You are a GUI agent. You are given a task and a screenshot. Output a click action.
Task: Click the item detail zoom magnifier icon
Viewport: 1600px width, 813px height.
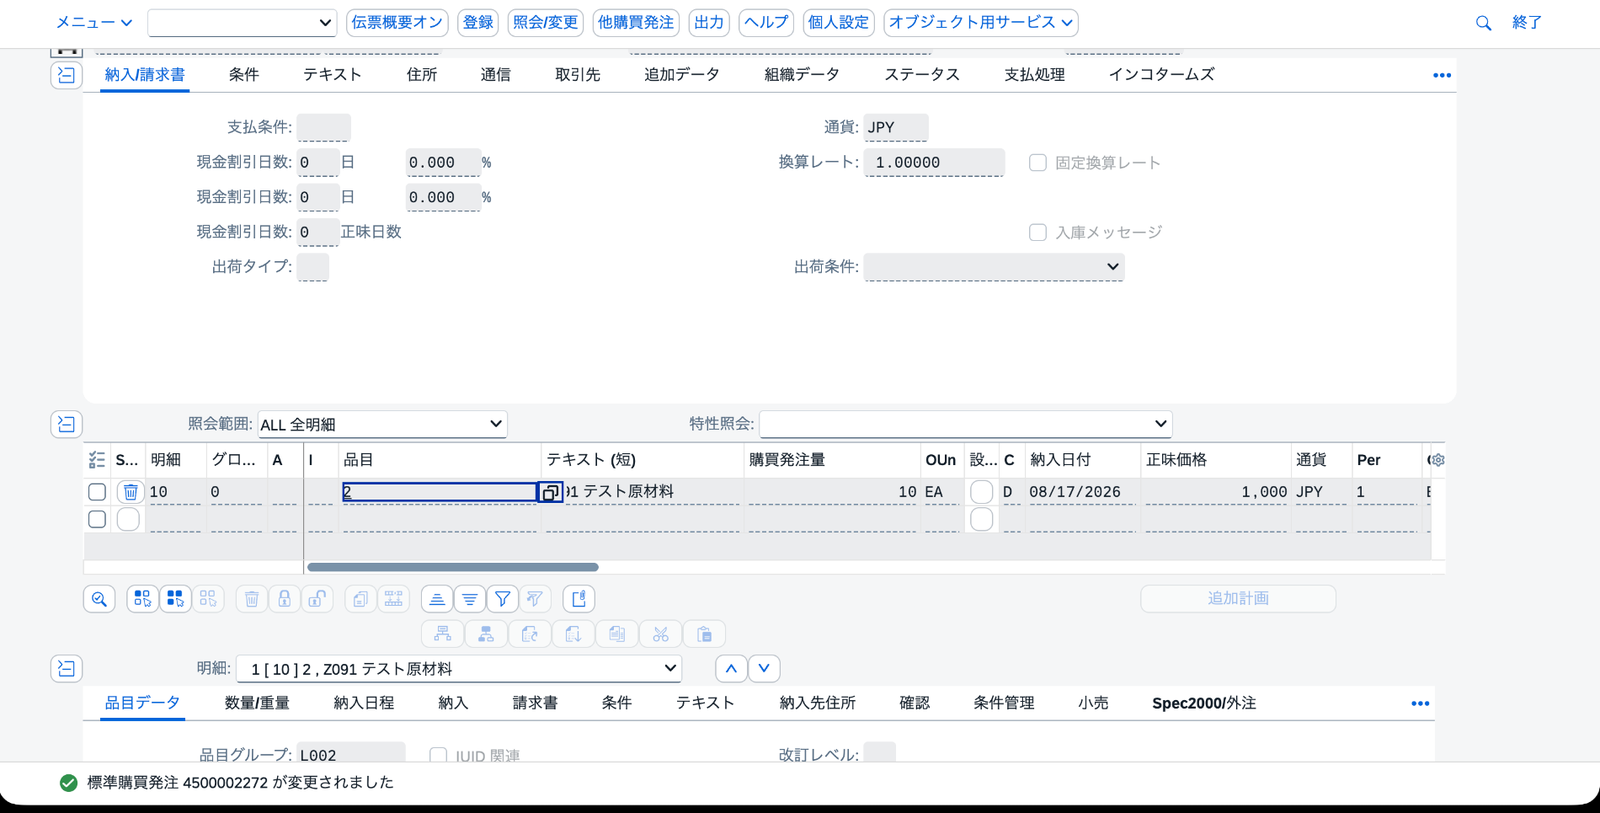tap(99, 599)
